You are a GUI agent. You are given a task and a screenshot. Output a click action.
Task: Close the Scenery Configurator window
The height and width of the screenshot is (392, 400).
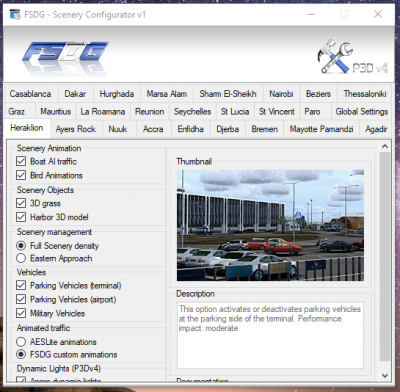tap(378, 14)
